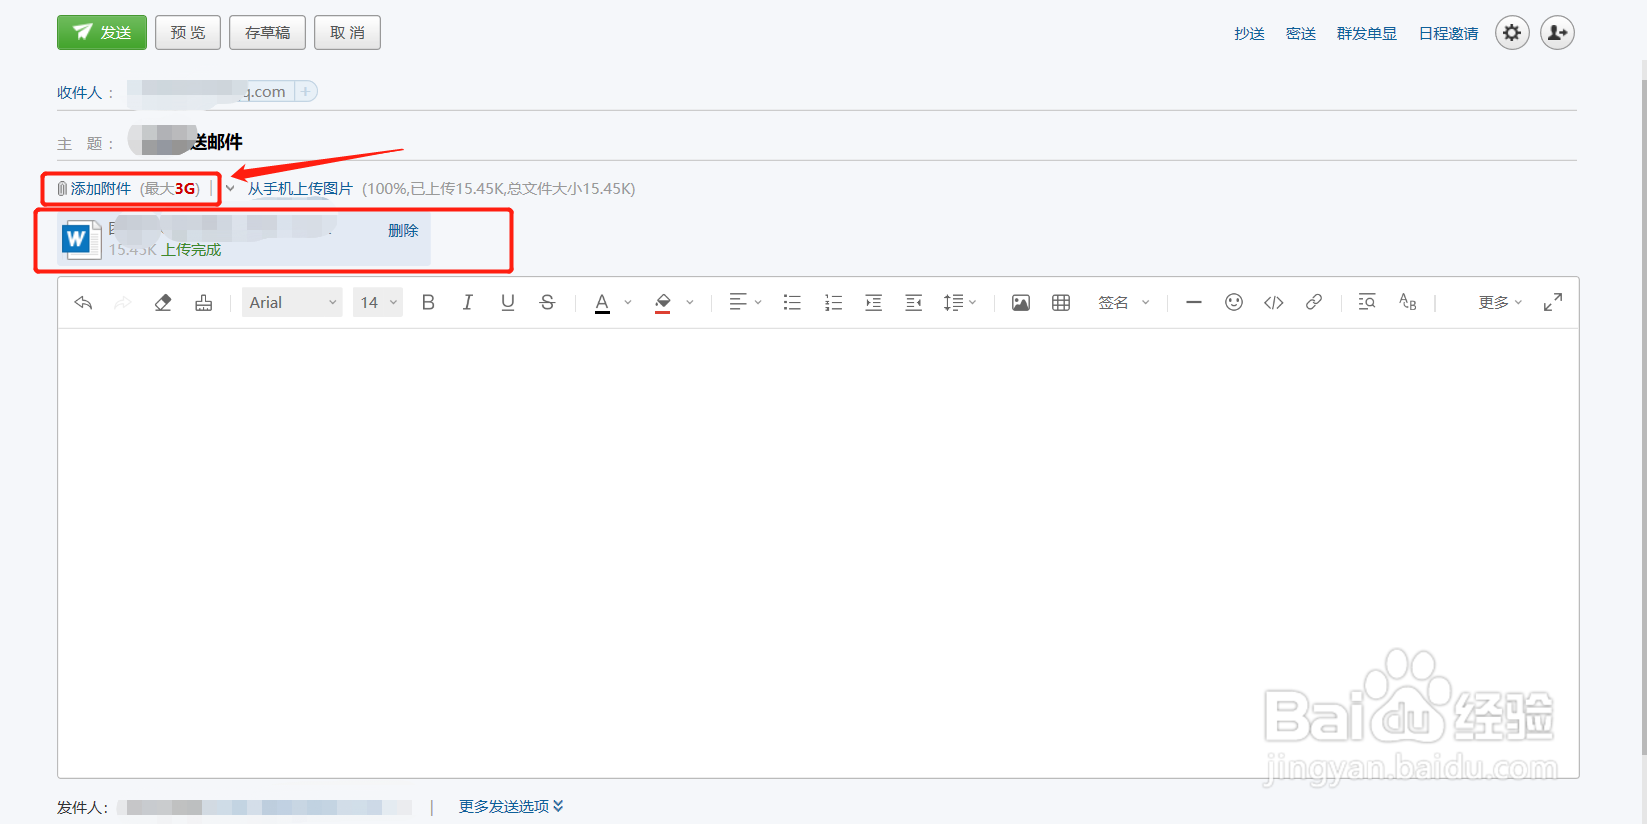This screenshot has height=824, width=1647.
Task: Choose 从手机上传图片 upload from phone
Action: (x=300, y=188)
